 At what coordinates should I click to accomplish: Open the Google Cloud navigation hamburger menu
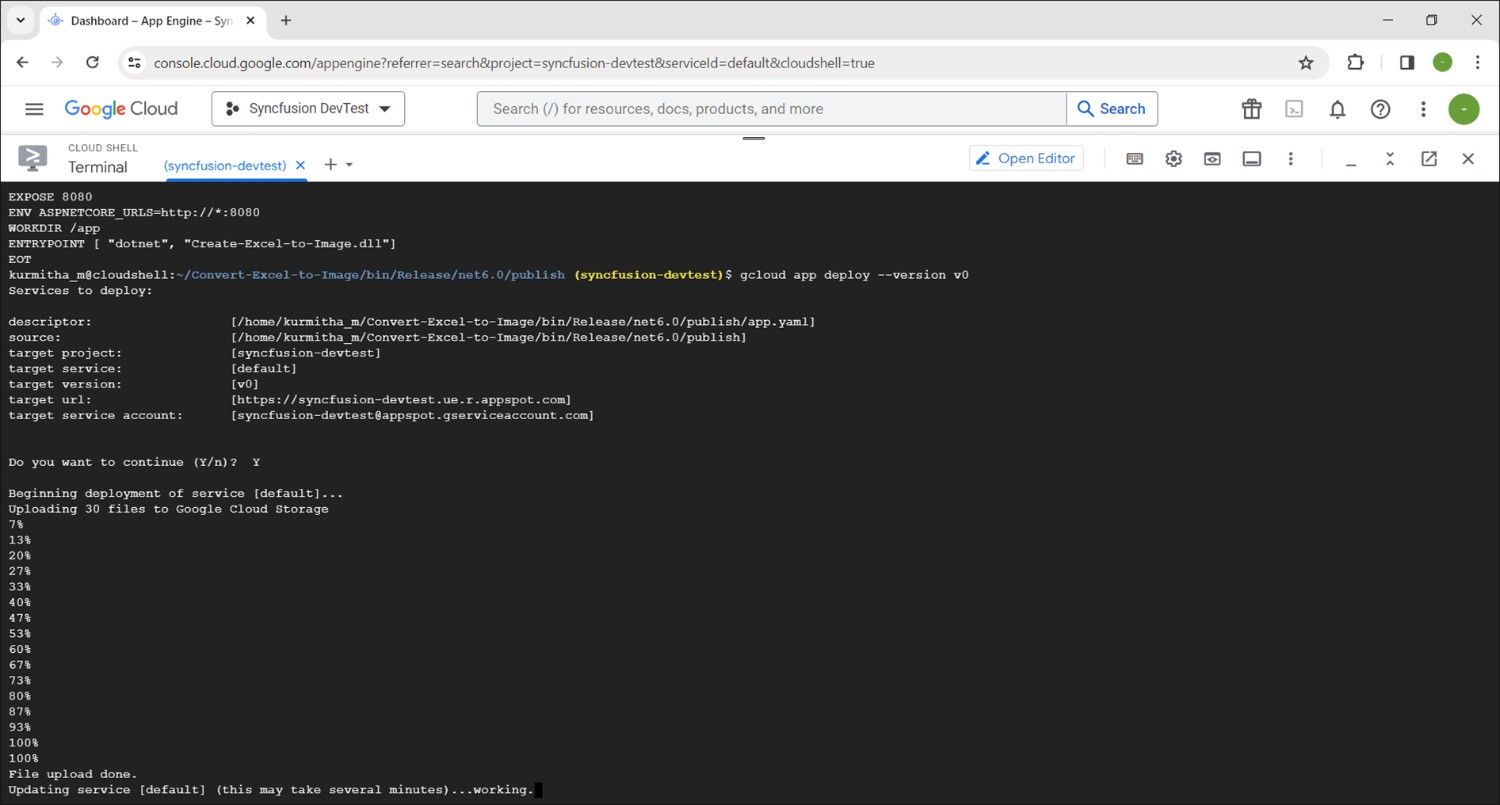coord(34,109)
